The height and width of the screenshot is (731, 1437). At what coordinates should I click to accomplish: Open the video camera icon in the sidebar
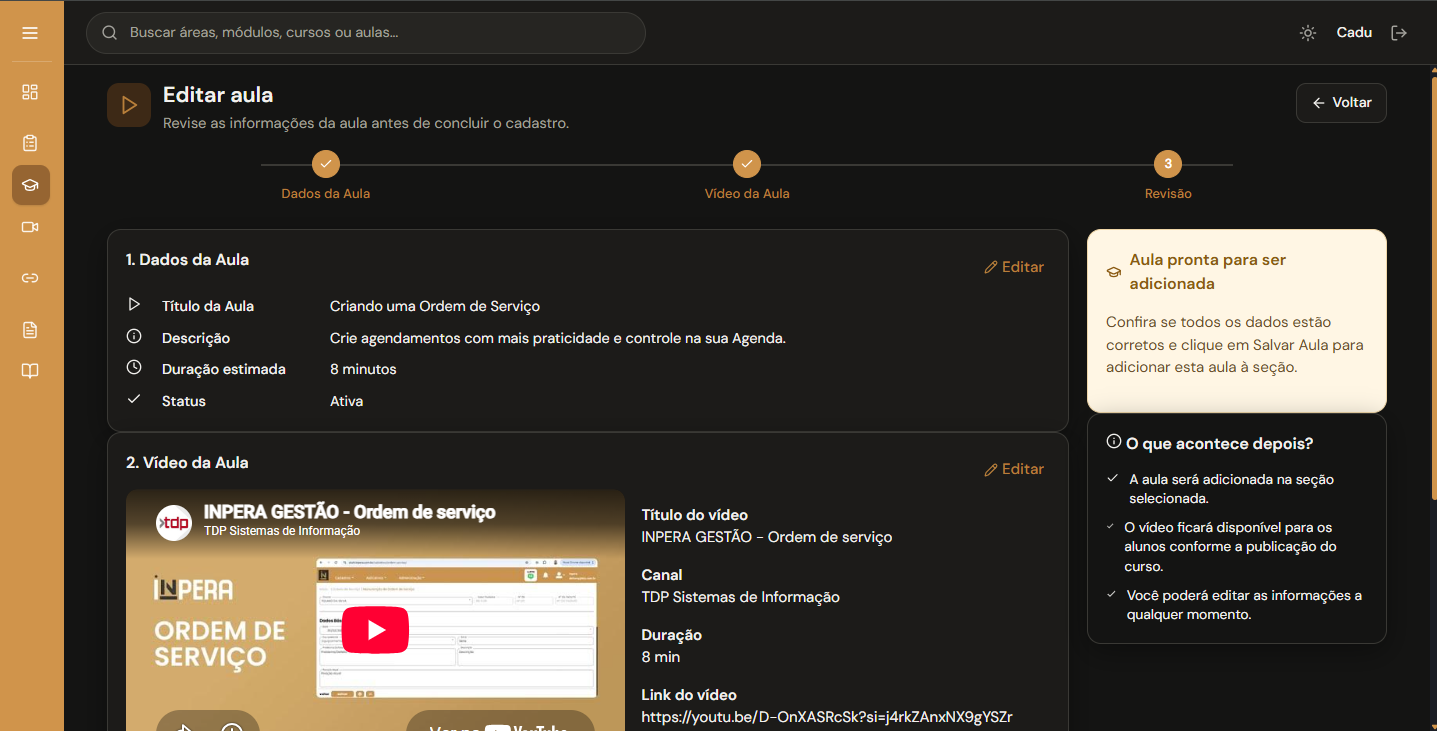[30, 227]
